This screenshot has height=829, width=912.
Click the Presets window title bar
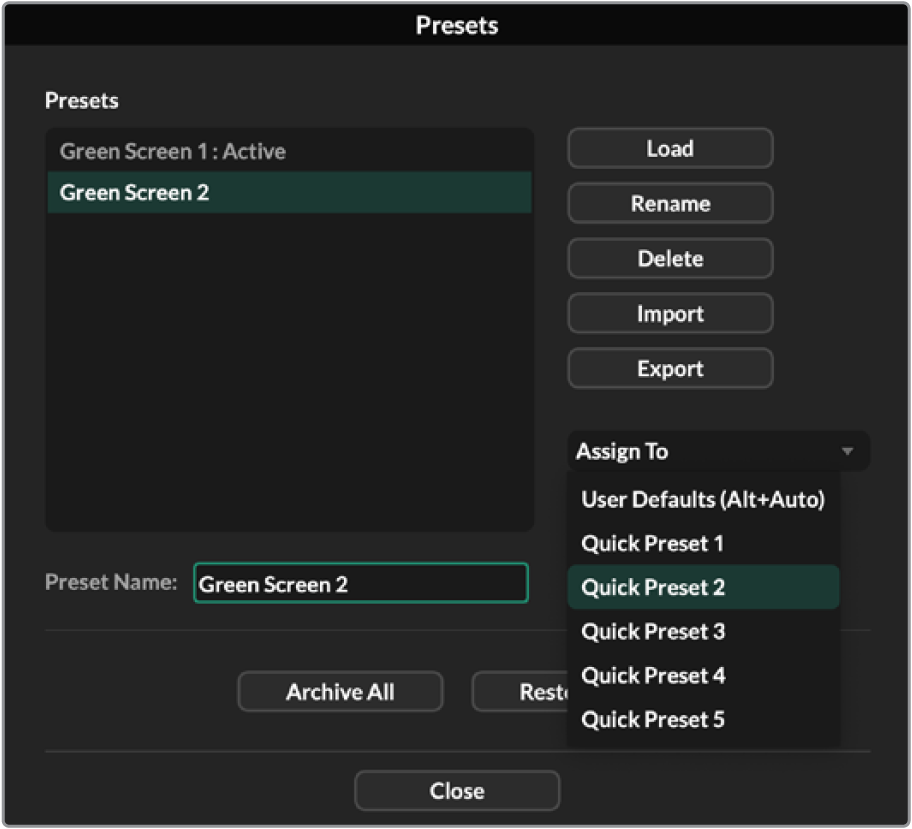[x=456, y=25]
